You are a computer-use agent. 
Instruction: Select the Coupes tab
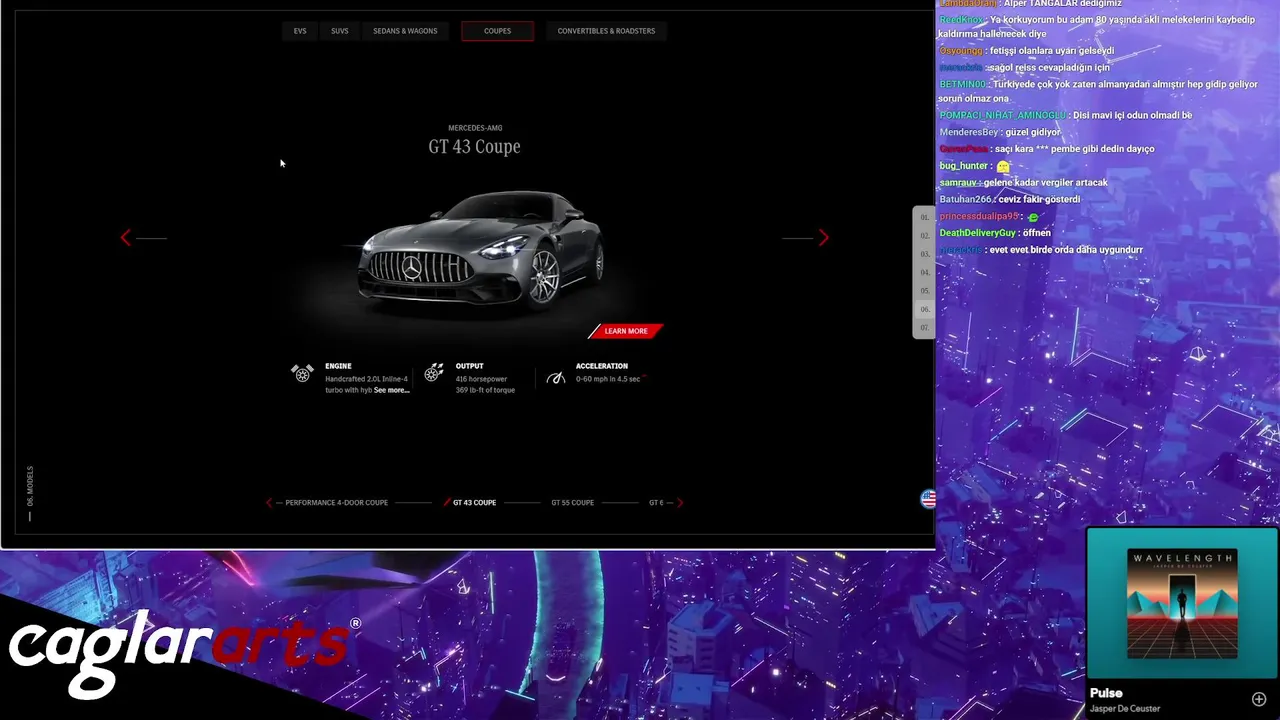coord(497,31)
